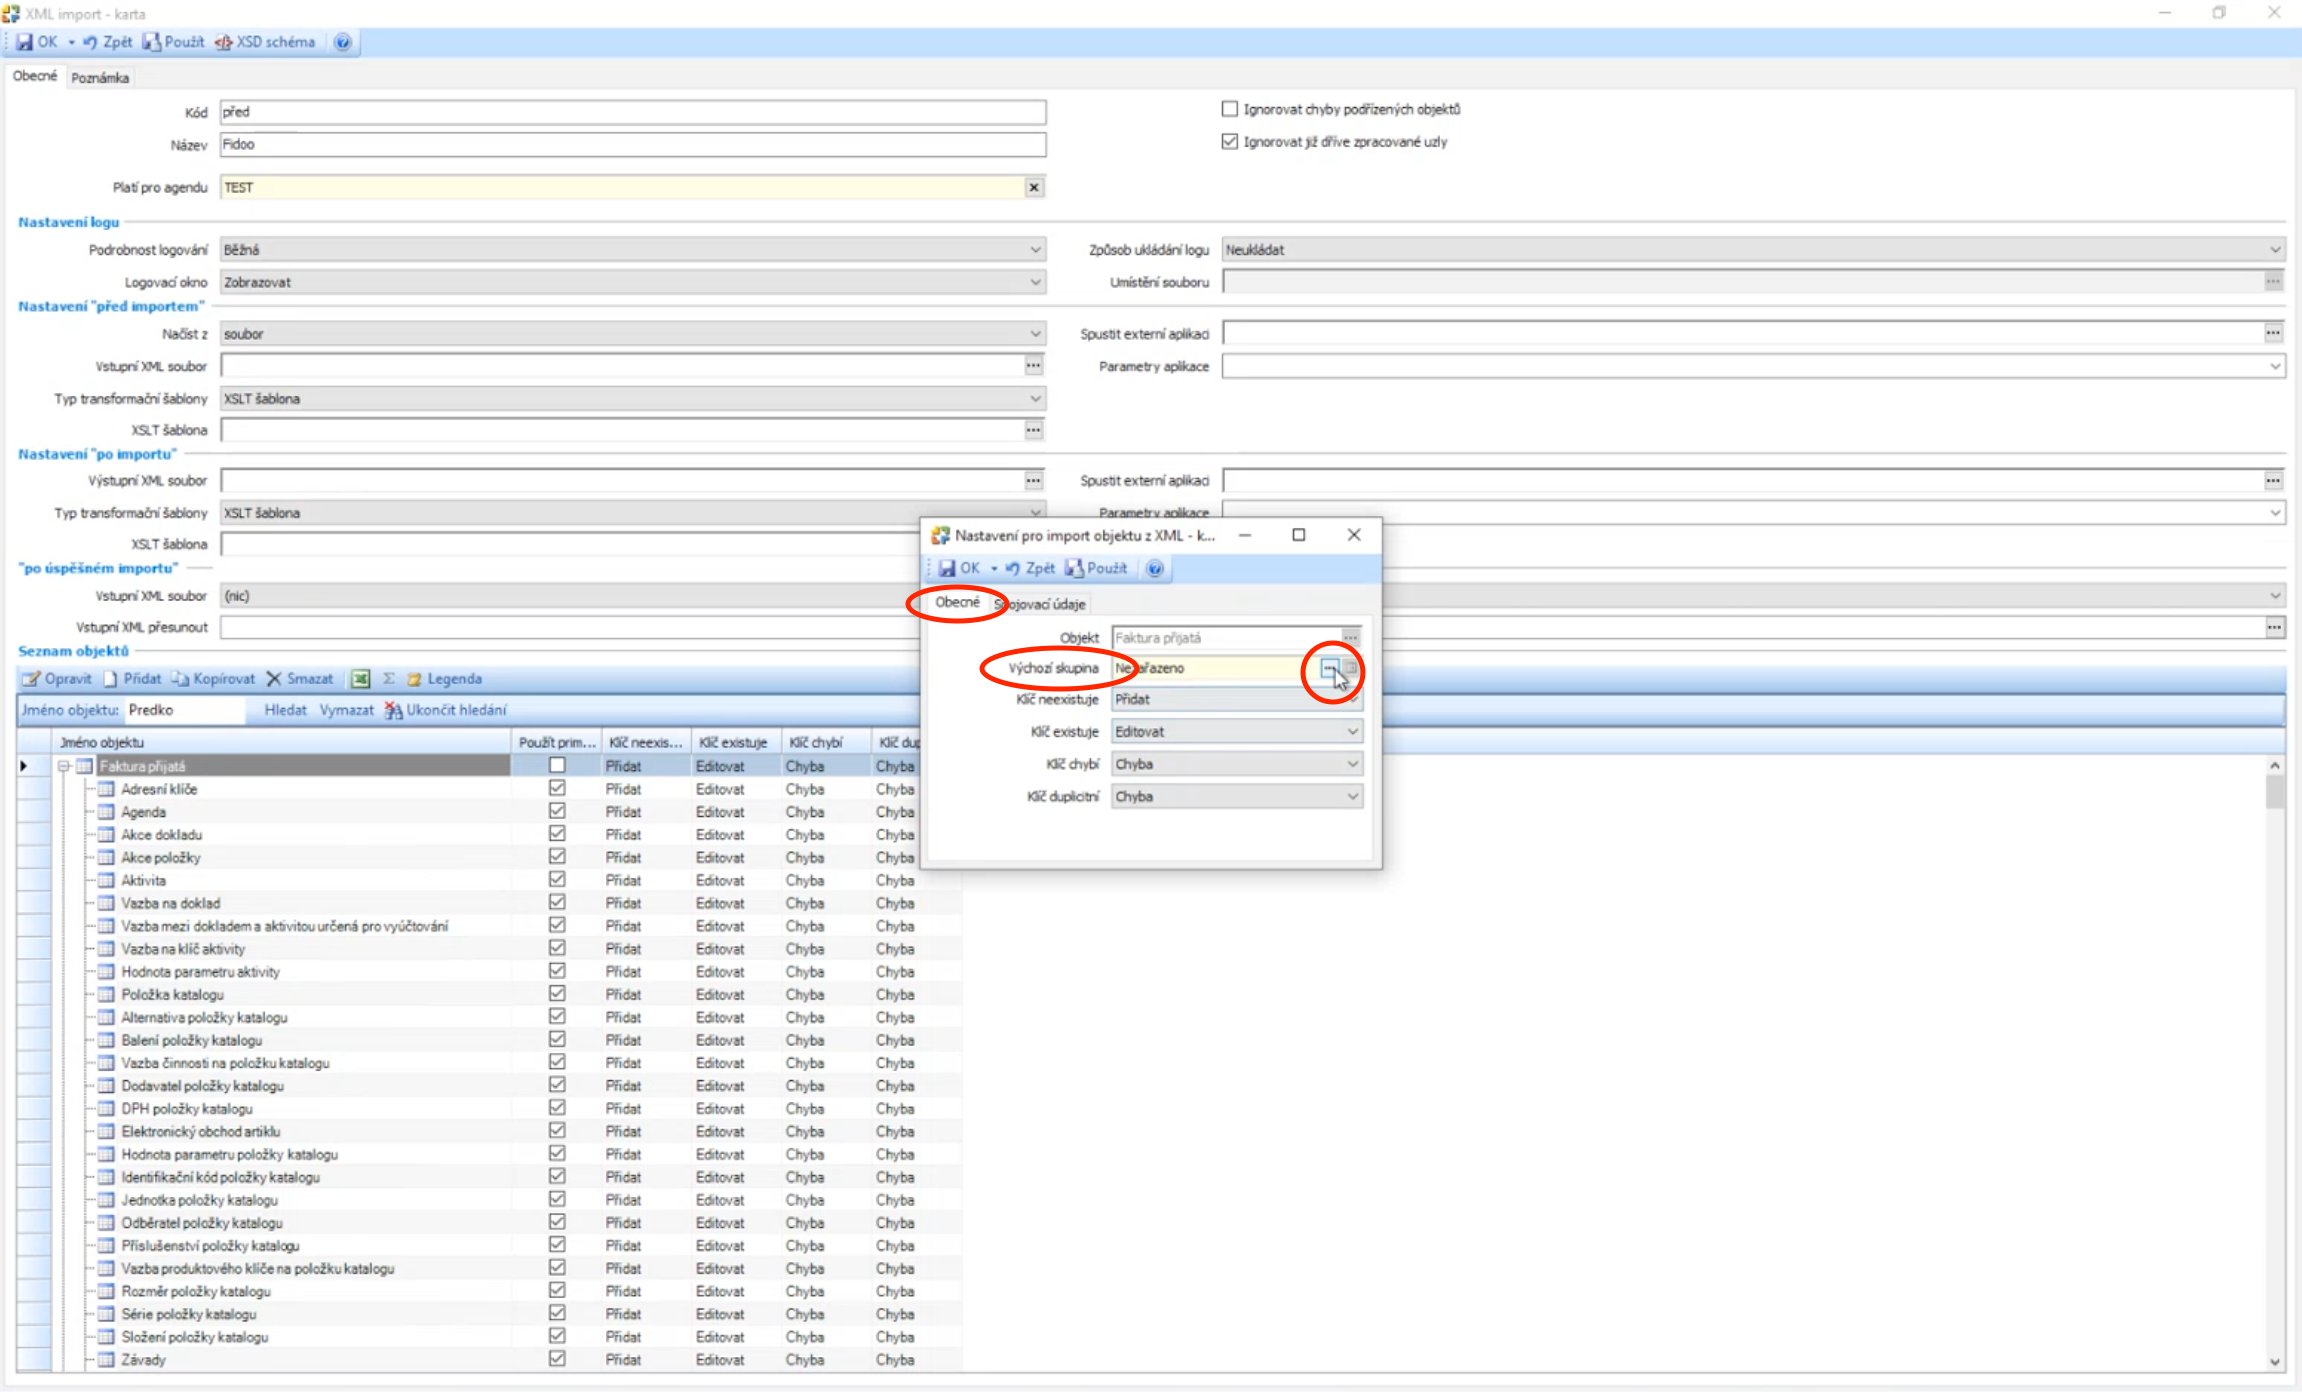Check Použít prim. for Faktura přijatá row
The height and width of the screenshot is (1392, 2302).
pos(557,765)
